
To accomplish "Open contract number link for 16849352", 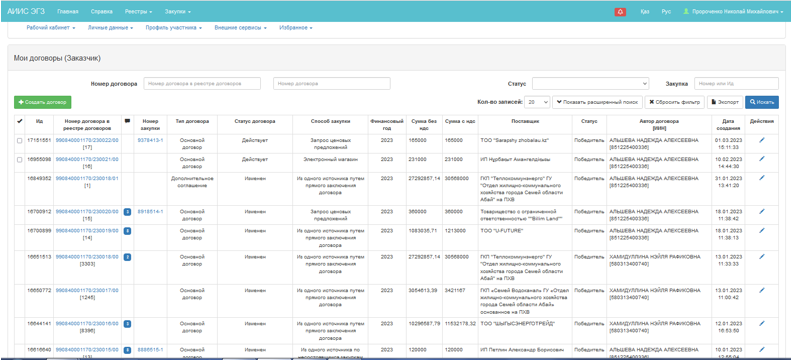I will (87, 178).
